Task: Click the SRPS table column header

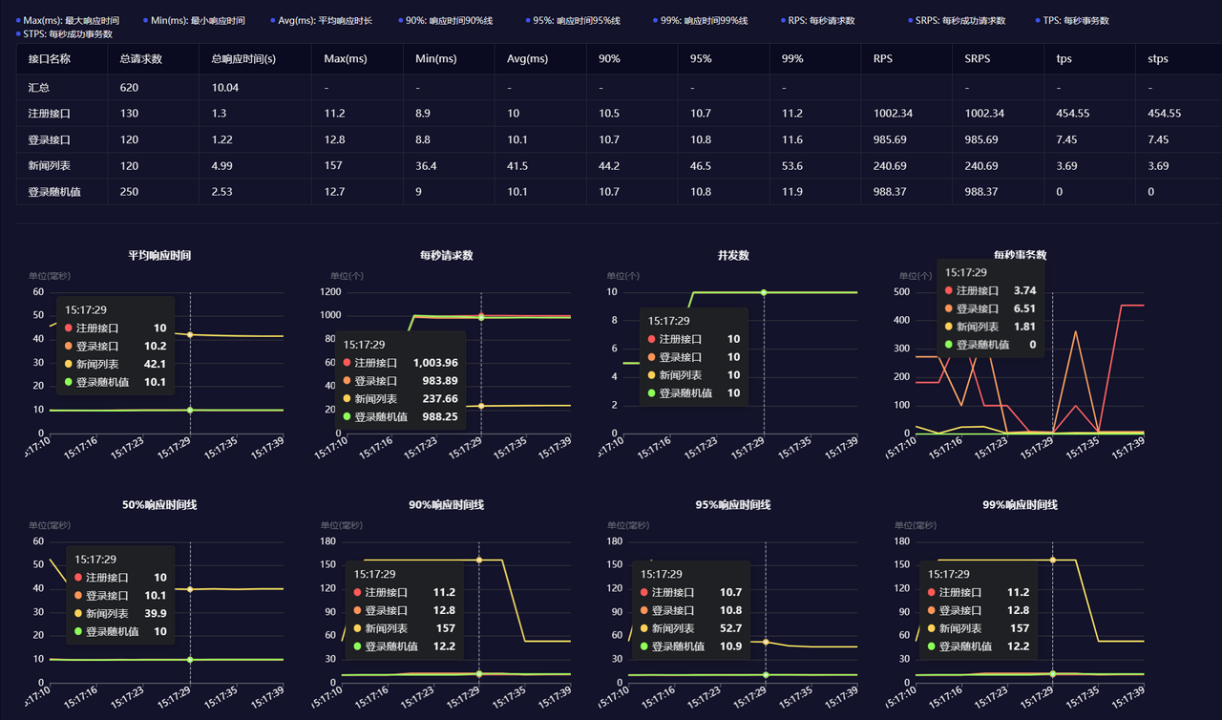Action: (978, 59)
